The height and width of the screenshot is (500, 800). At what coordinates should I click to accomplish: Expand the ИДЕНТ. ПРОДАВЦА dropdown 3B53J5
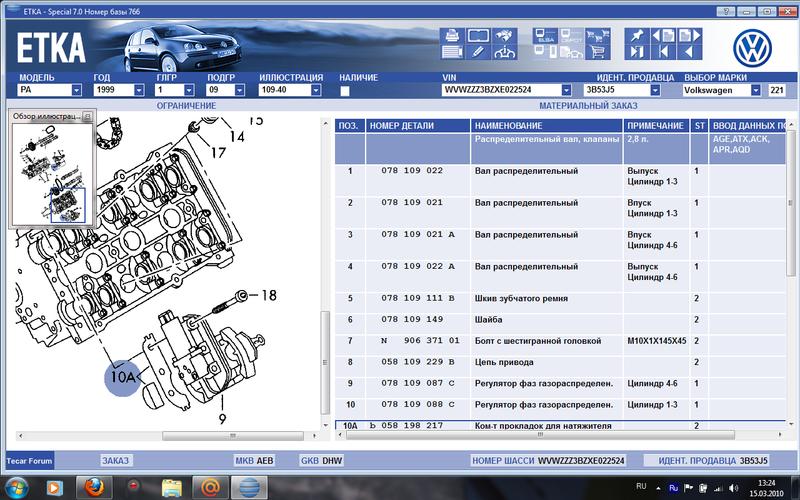click(656, 90)
